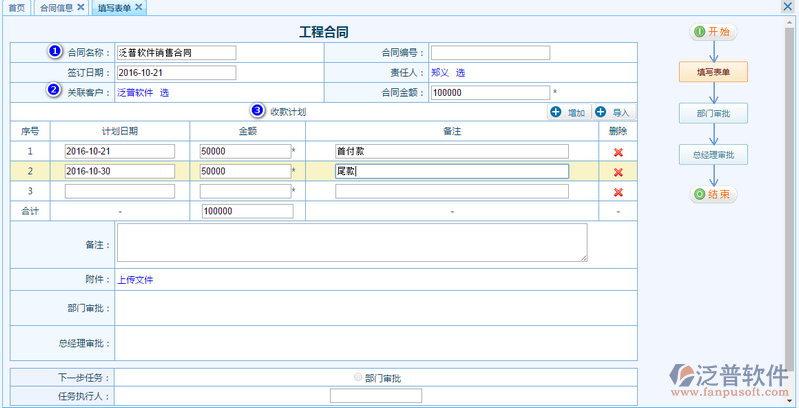The image size is (799, 408).
Task: Focus the 合同金额 input field
Action: click(x=491, y=93)
